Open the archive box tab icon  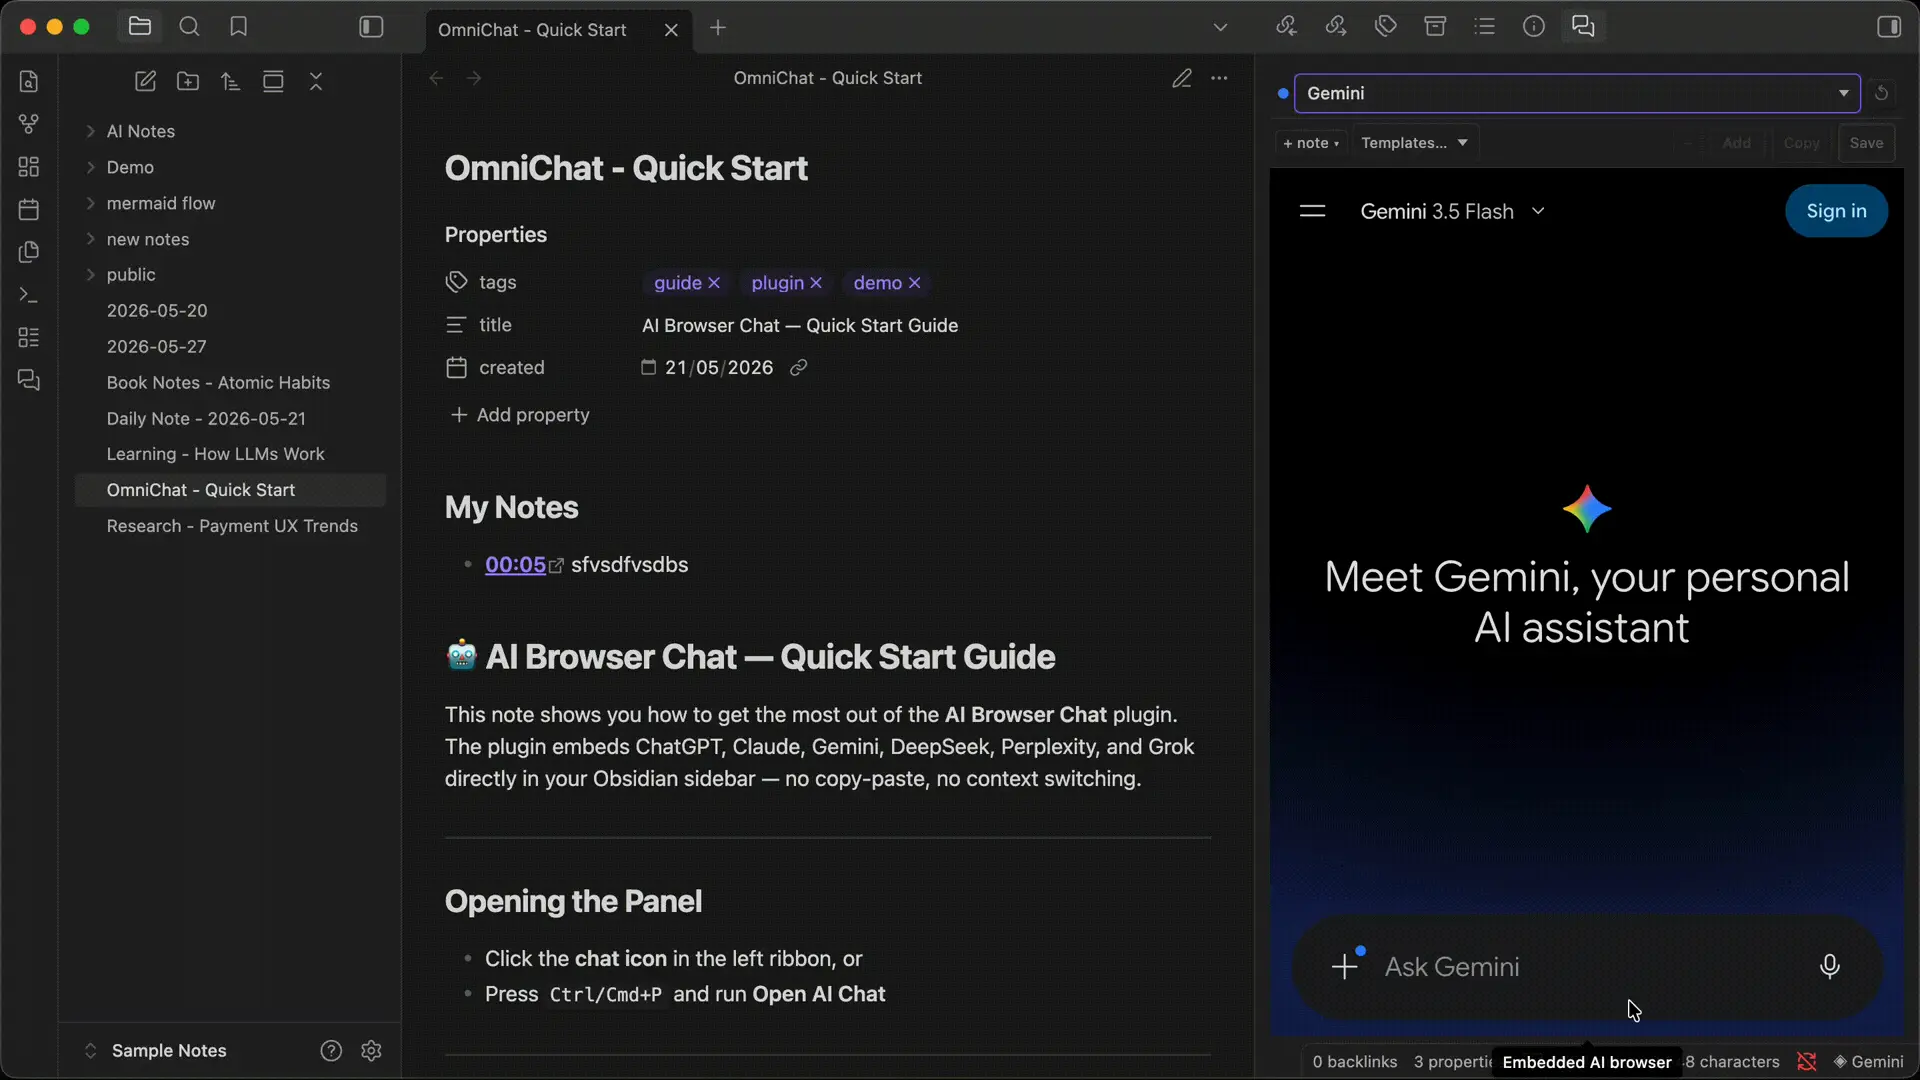click(1435, 27)
